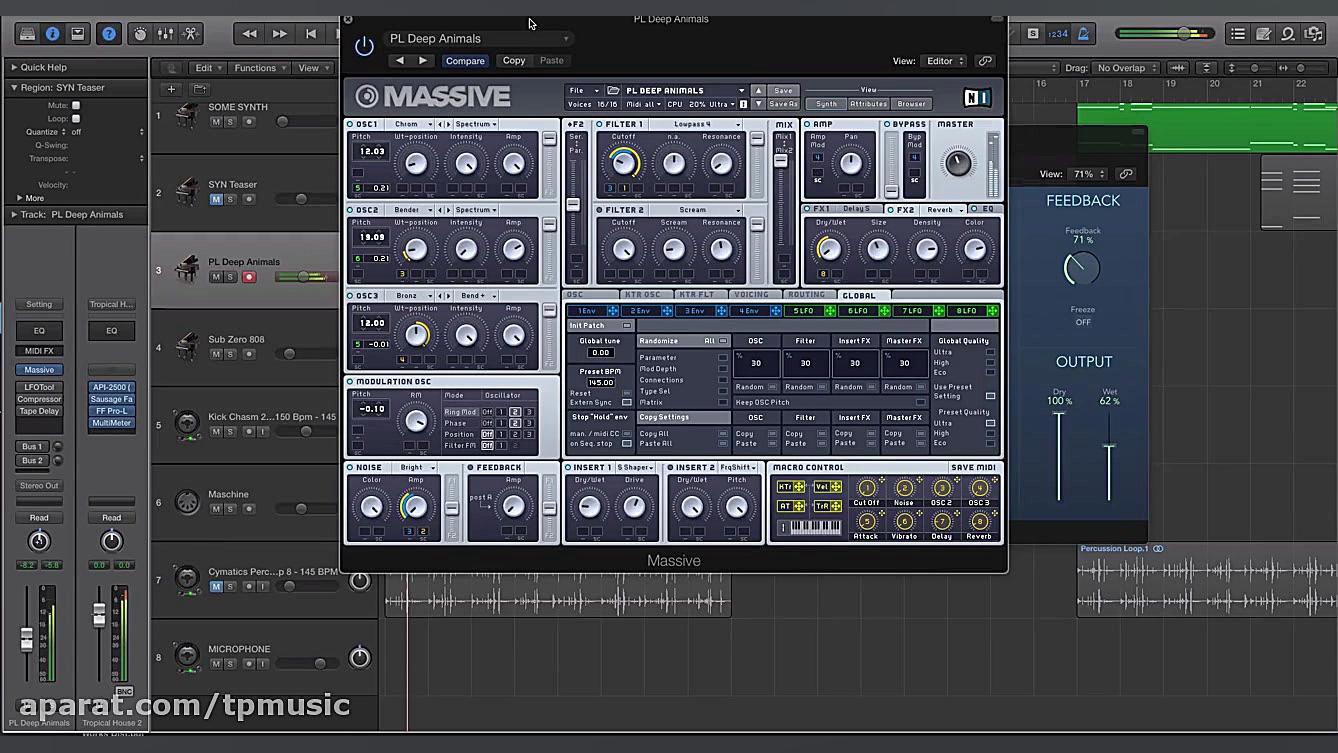Screen dimensions: 1338x753
Task: Click the List Editors icon in top toolbar
Action: (1236, 33)
